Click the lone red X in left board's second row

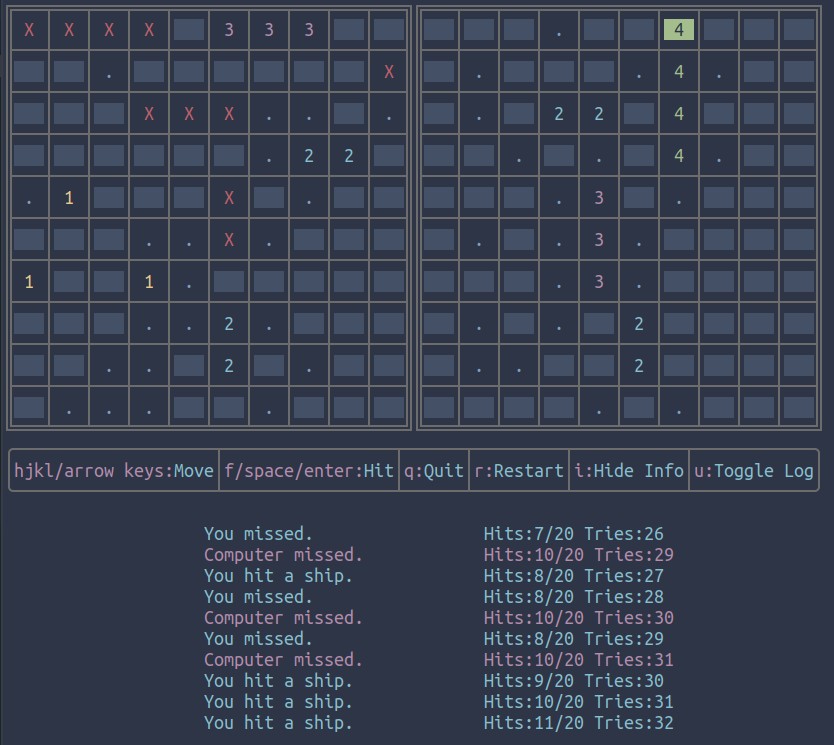(389, 72)
